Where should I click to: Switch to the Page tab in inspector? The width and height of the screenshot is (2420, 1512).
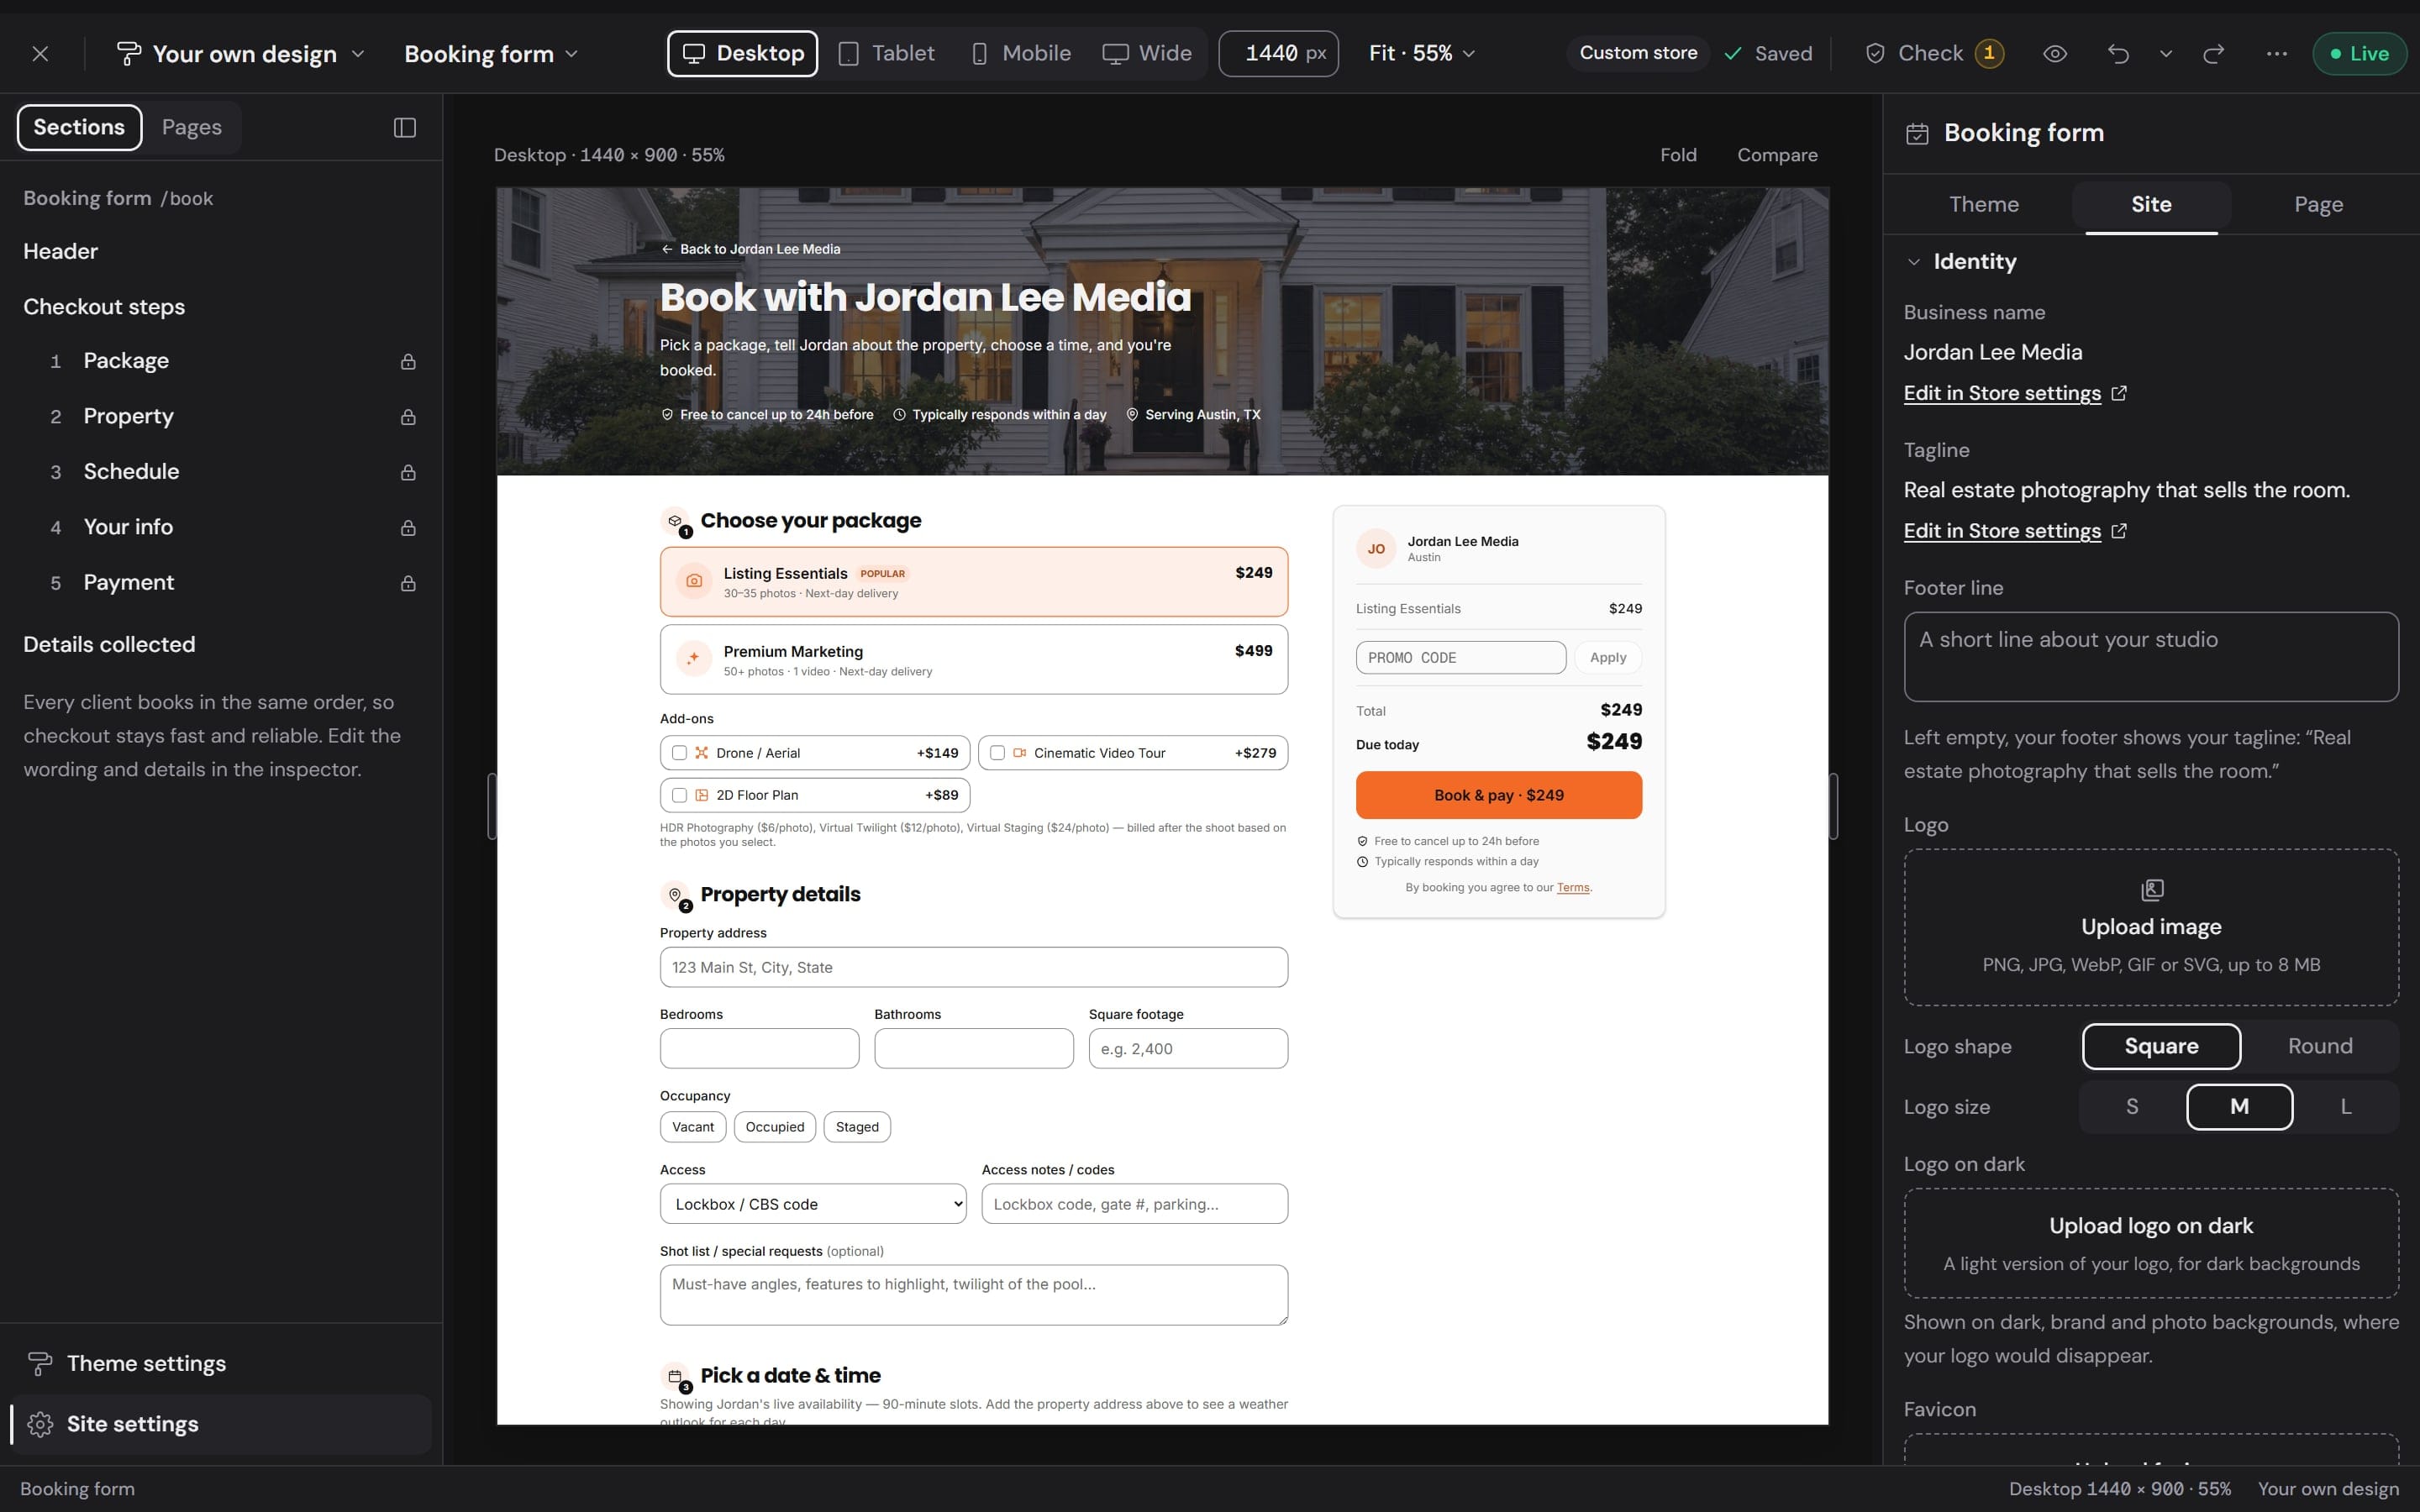point(2318,205)
